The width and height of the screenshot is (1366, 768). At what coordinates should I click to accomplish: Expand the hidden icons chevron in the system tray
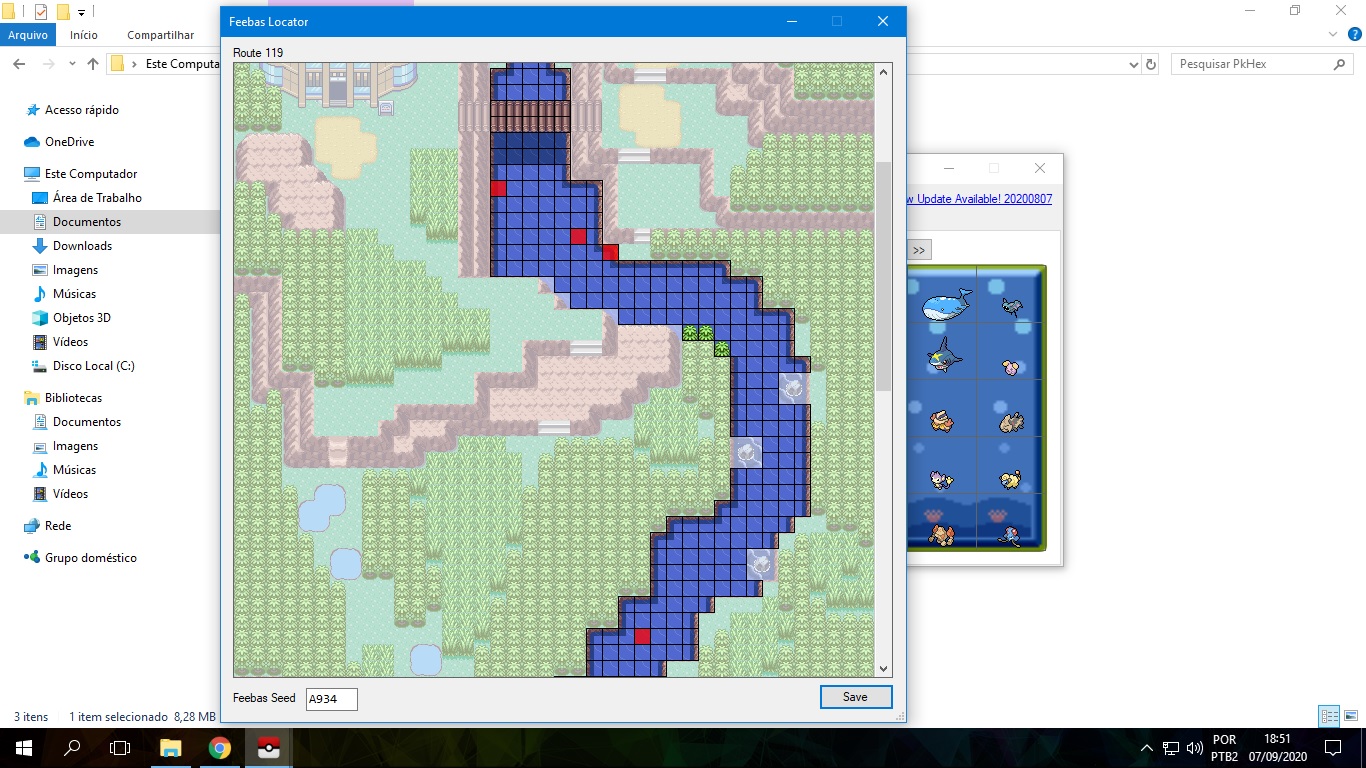1147,747
